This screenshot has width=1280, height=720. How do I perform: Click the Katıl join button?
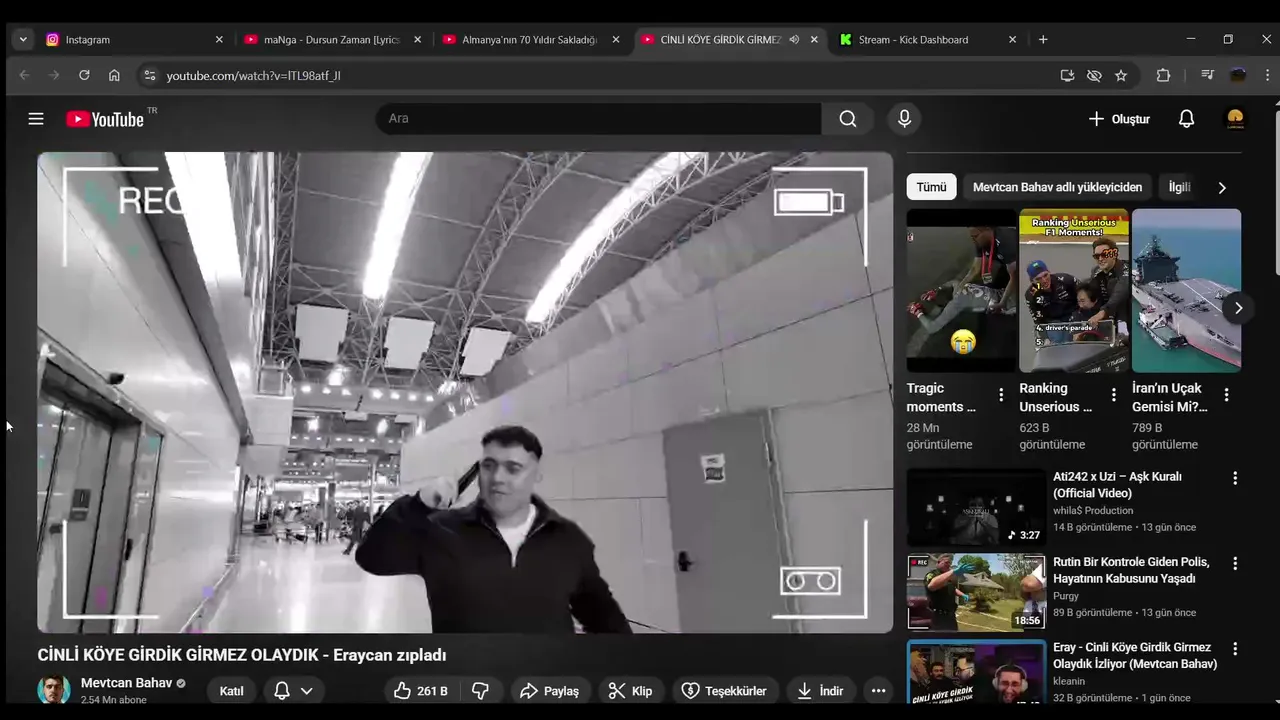[x=232, y=691]
